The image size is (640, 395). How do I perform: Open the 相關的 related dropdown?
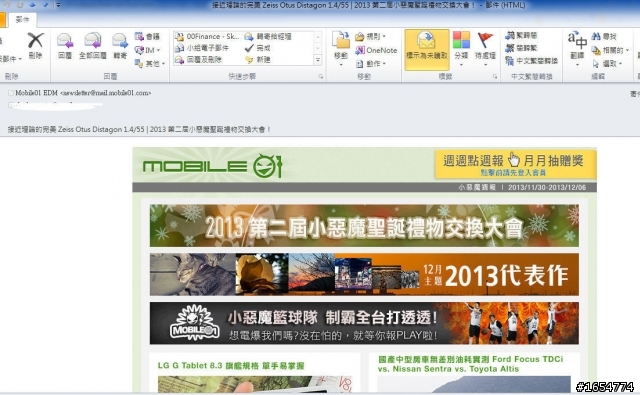[x=610, y=50]
